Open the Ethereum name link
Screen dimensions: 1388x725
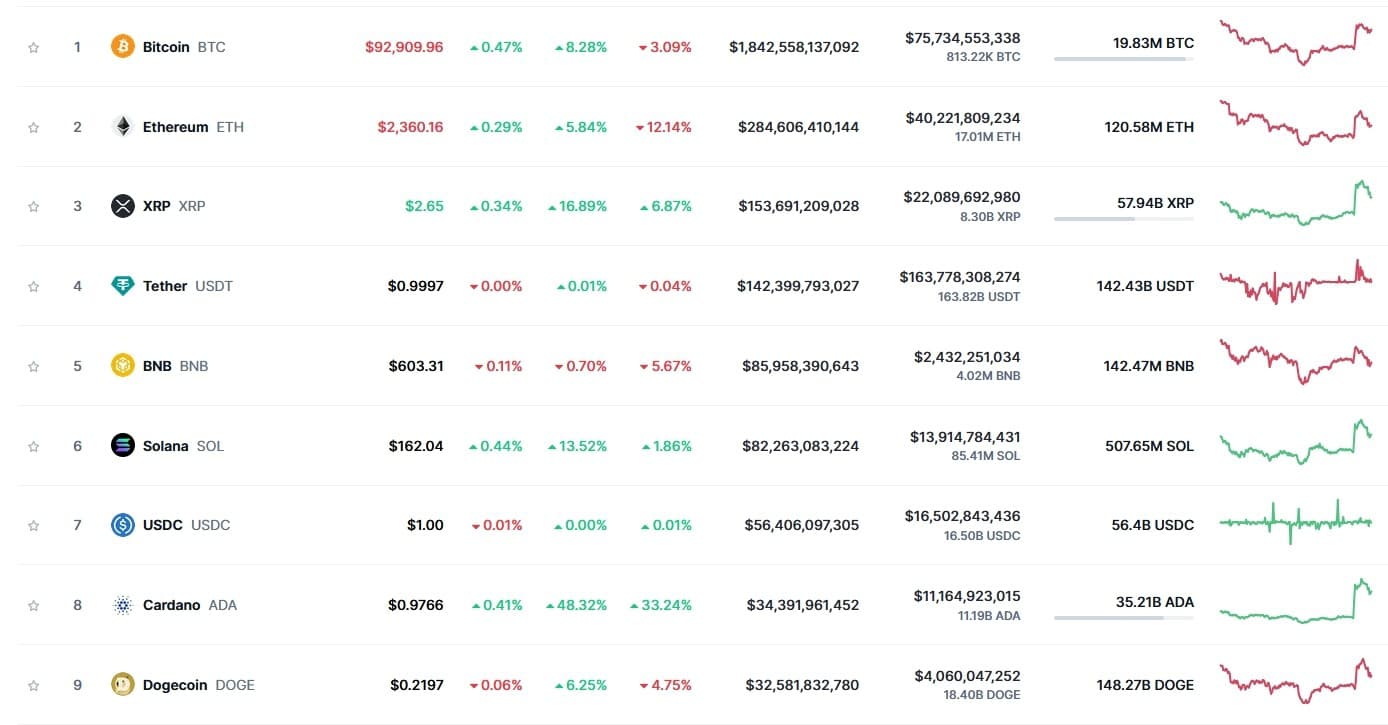(175, 127)
